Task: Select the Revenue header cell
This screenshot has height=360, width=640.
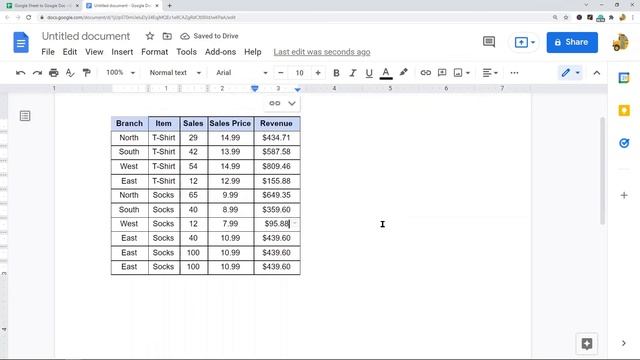Action: tap(277, 123)
